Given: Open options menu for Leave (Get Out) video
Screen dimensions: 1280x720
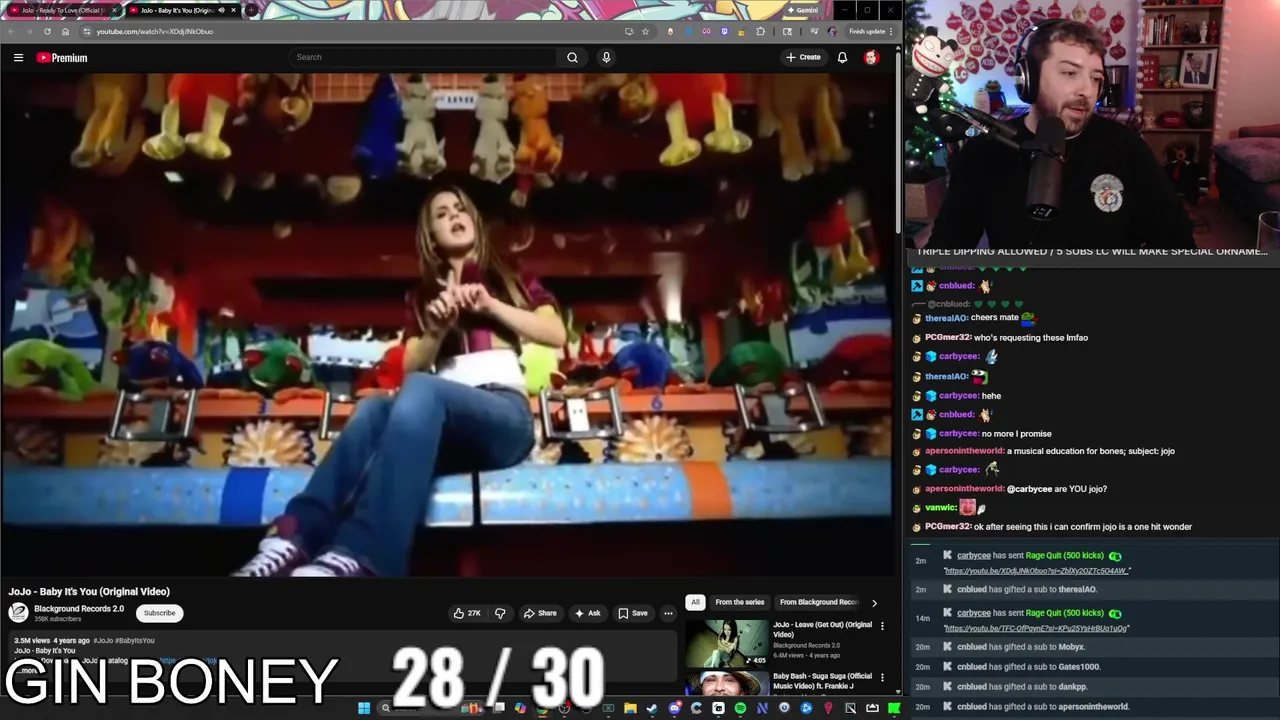Looking at the screenshot, I should 882,626.
